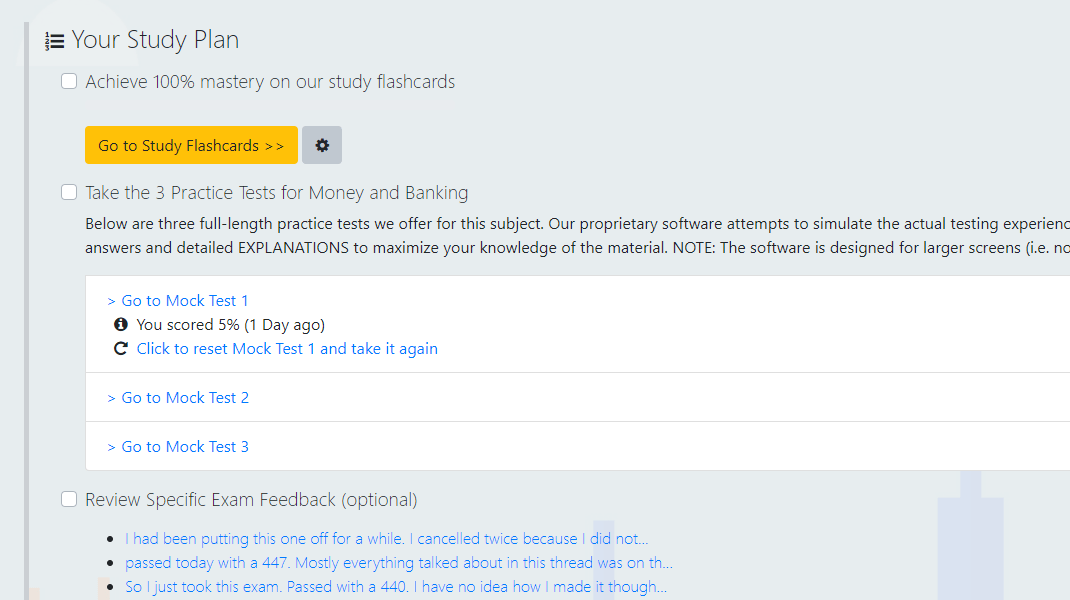Open the feedback thread about cancelling twice
1070x600 pixels.
[x=385, y=538]
